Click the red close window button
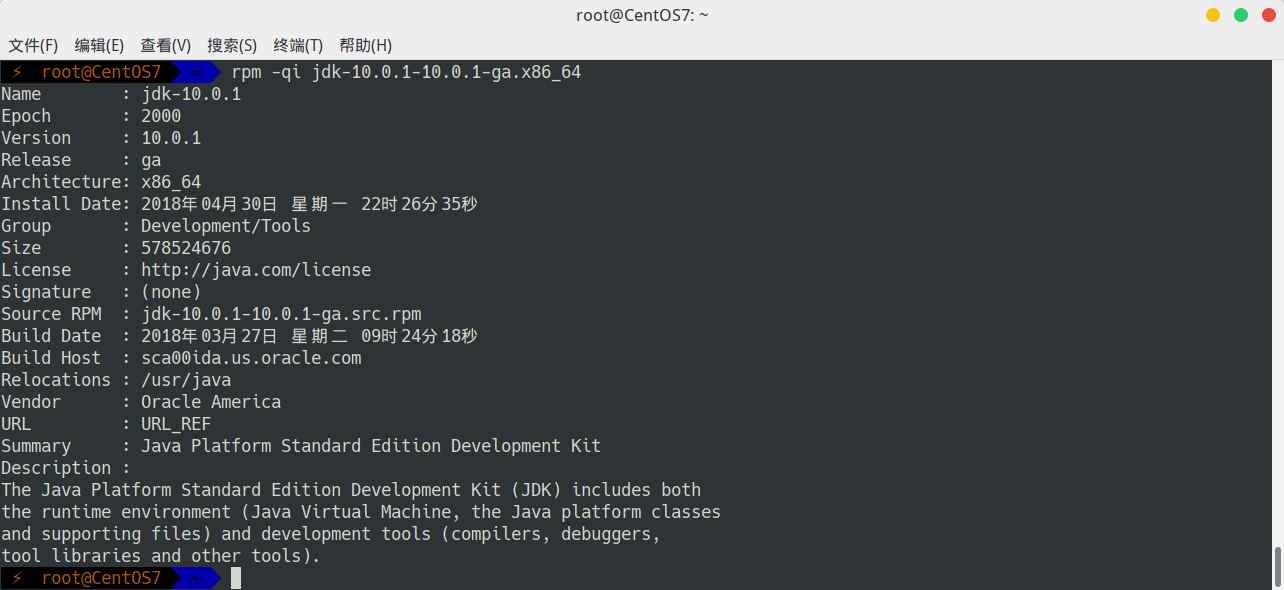This screenshot has height=590, width=1284. [1269, 15]
